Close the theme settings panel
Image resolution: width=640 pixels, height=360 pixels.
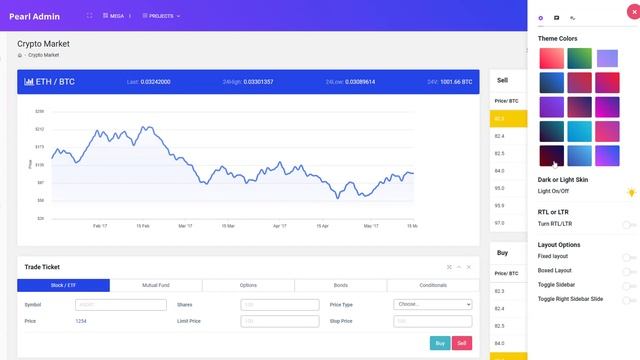tap(633, 12)
